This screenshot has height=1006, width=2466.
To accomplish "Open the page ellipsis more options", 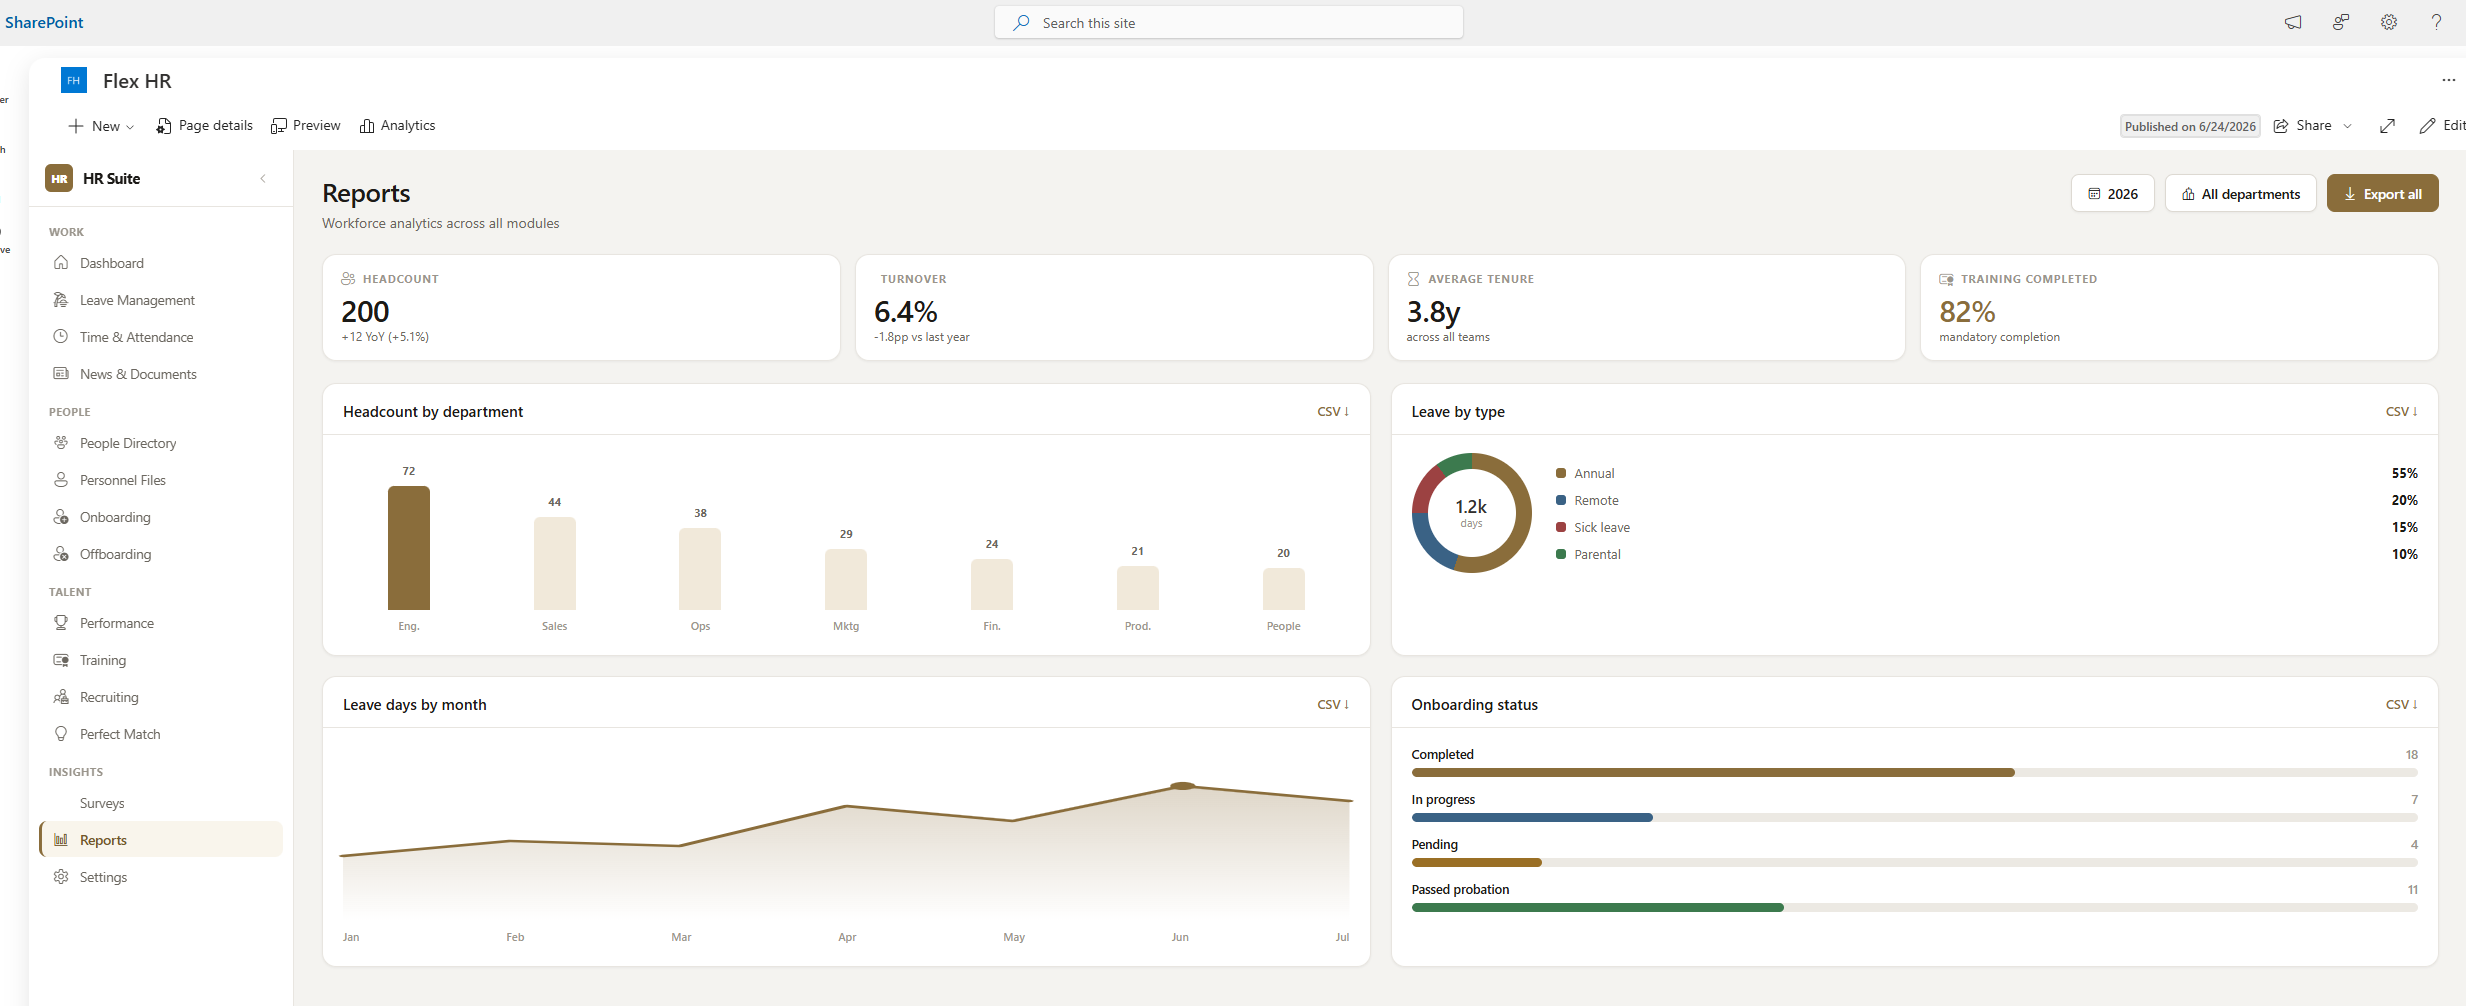I will click(2448, 80).
